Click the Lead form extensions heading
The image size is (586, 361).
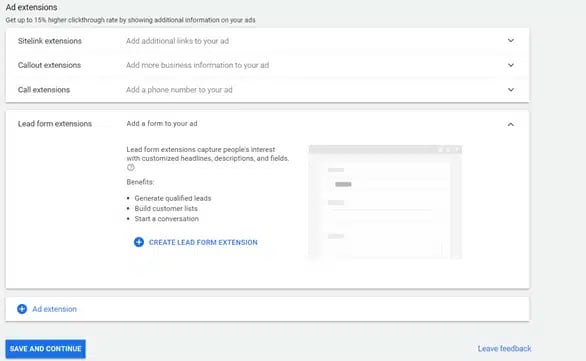click(x=55, y=124)
